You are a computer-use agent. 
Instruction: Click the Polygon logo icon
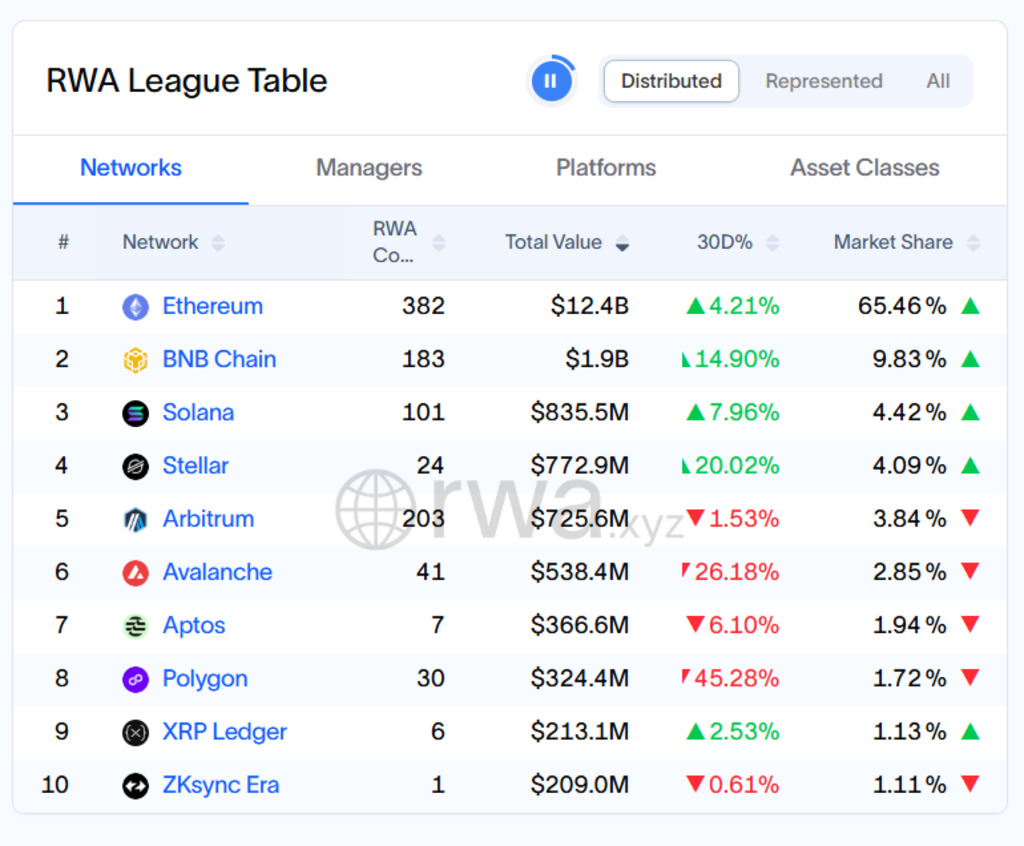[135, 679]
